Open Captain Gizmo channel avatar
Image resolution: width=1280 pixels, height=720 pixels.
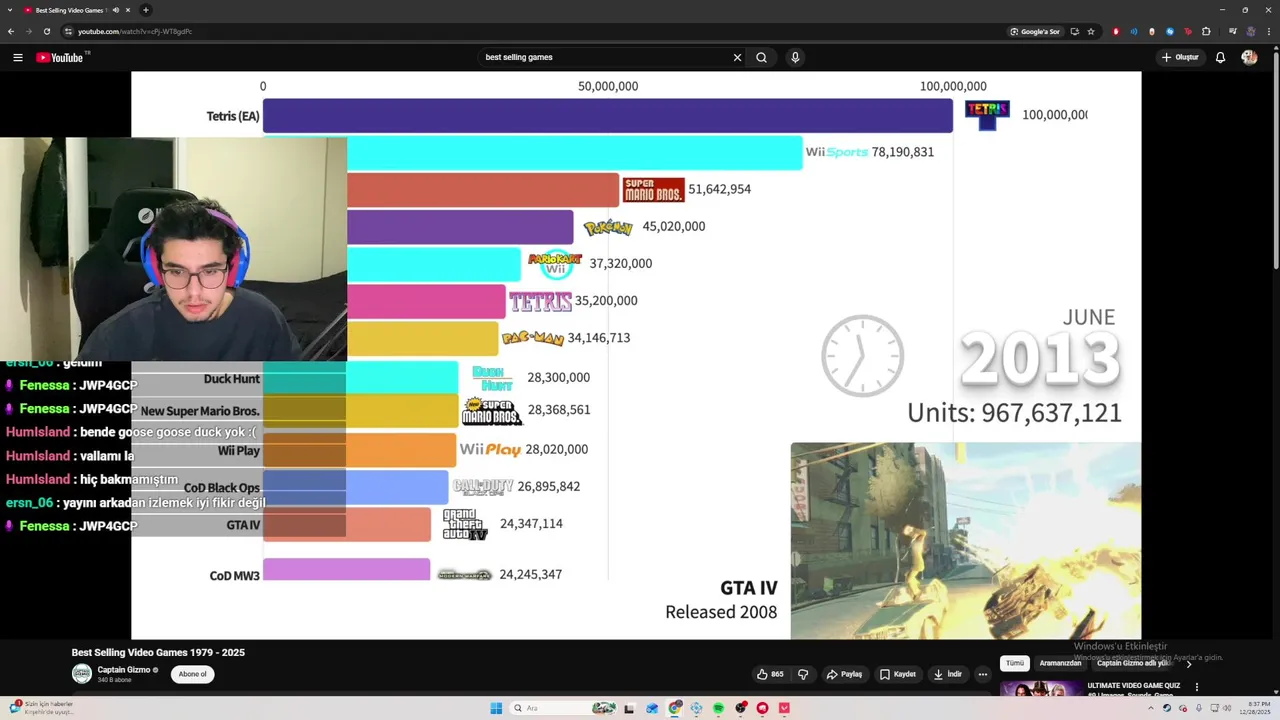coord(81,674)
